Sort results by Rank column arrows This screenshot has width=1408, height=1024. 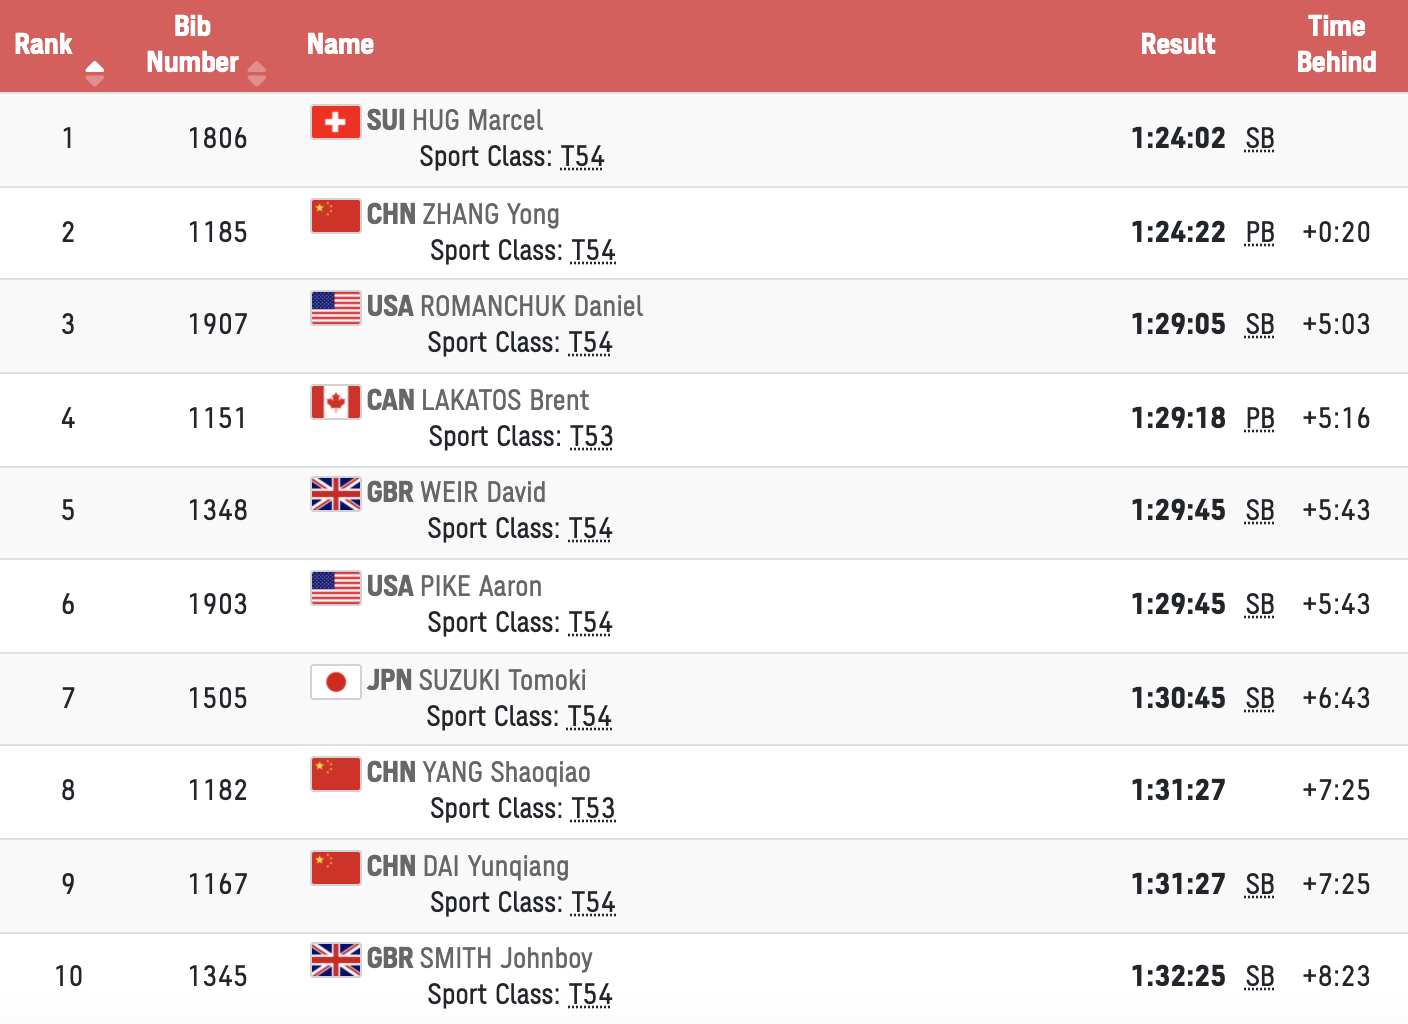point(94,73)
